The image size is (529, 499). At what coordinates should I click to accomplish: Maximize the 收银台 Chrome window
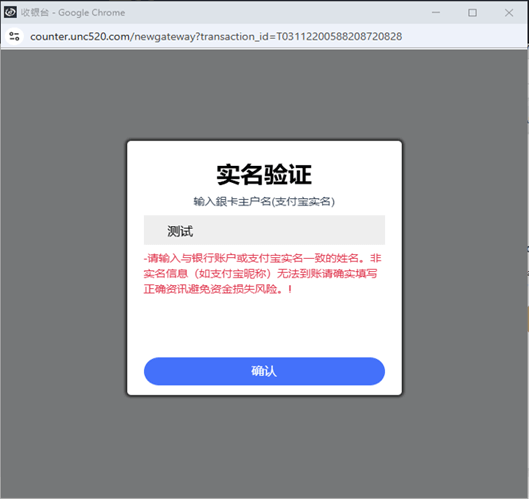point(472,12)
